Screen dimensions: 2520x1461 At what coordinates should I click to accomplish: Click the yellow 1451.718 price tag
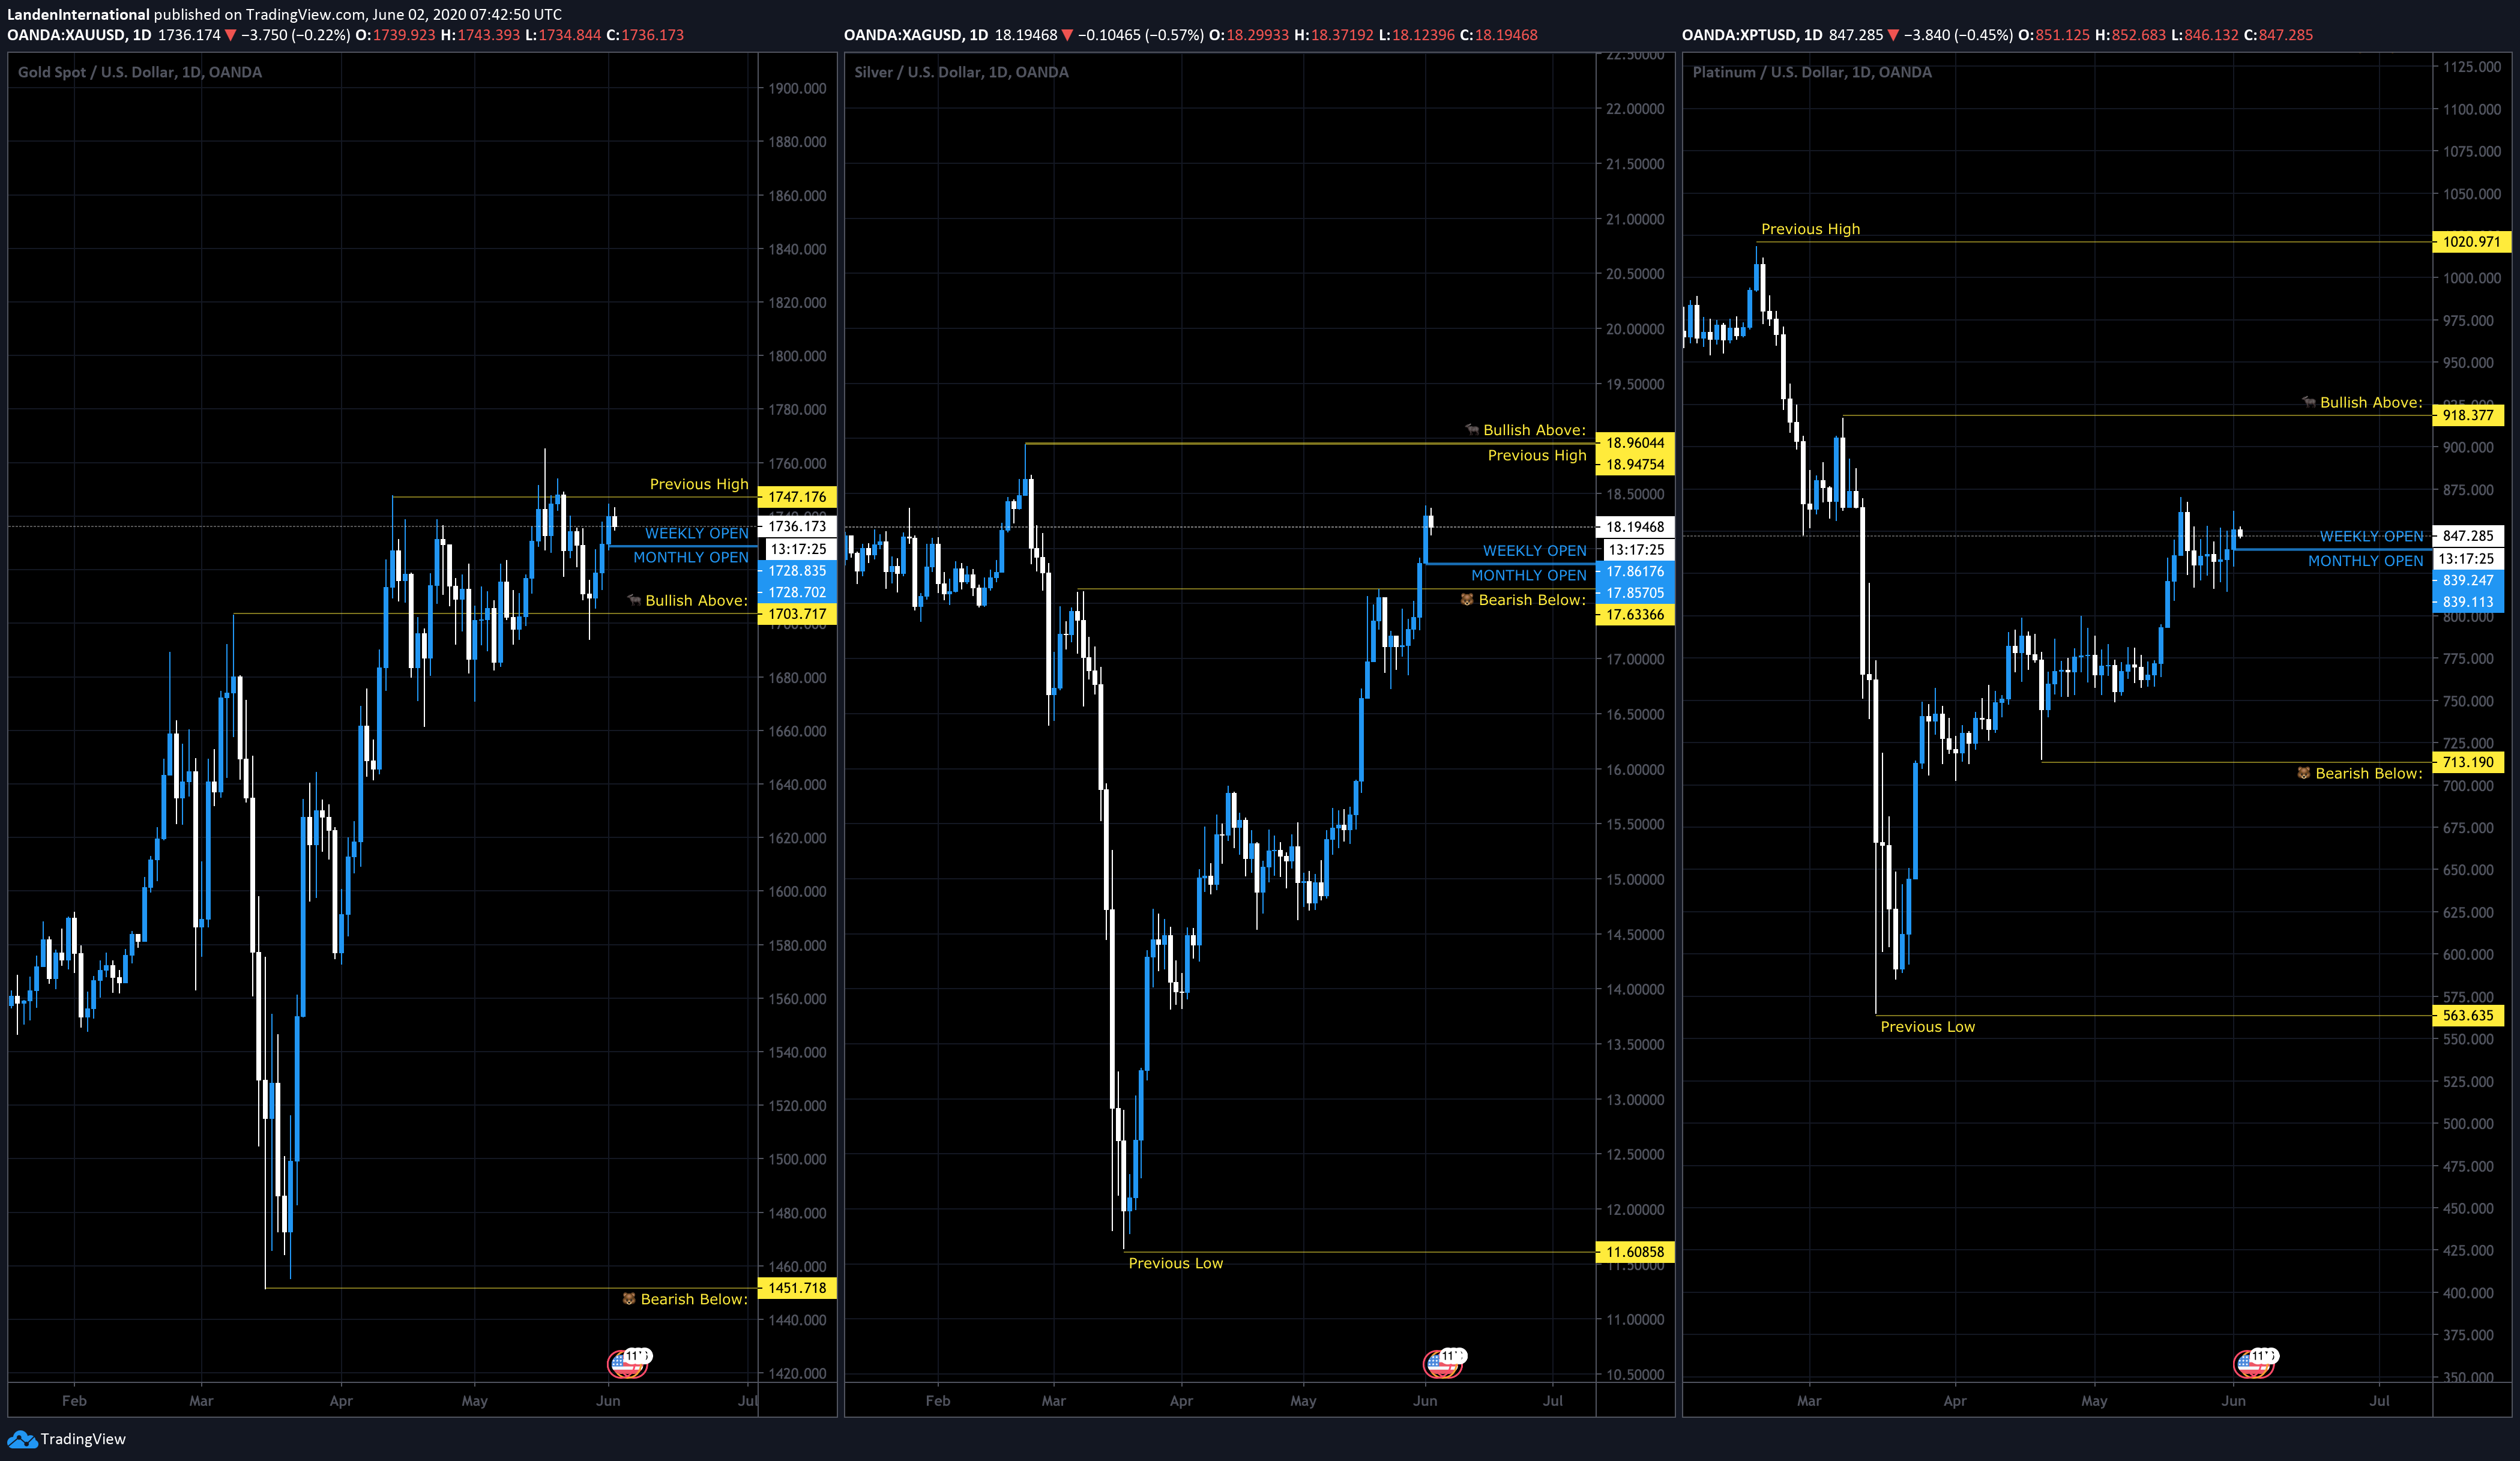click(797, 1288)
